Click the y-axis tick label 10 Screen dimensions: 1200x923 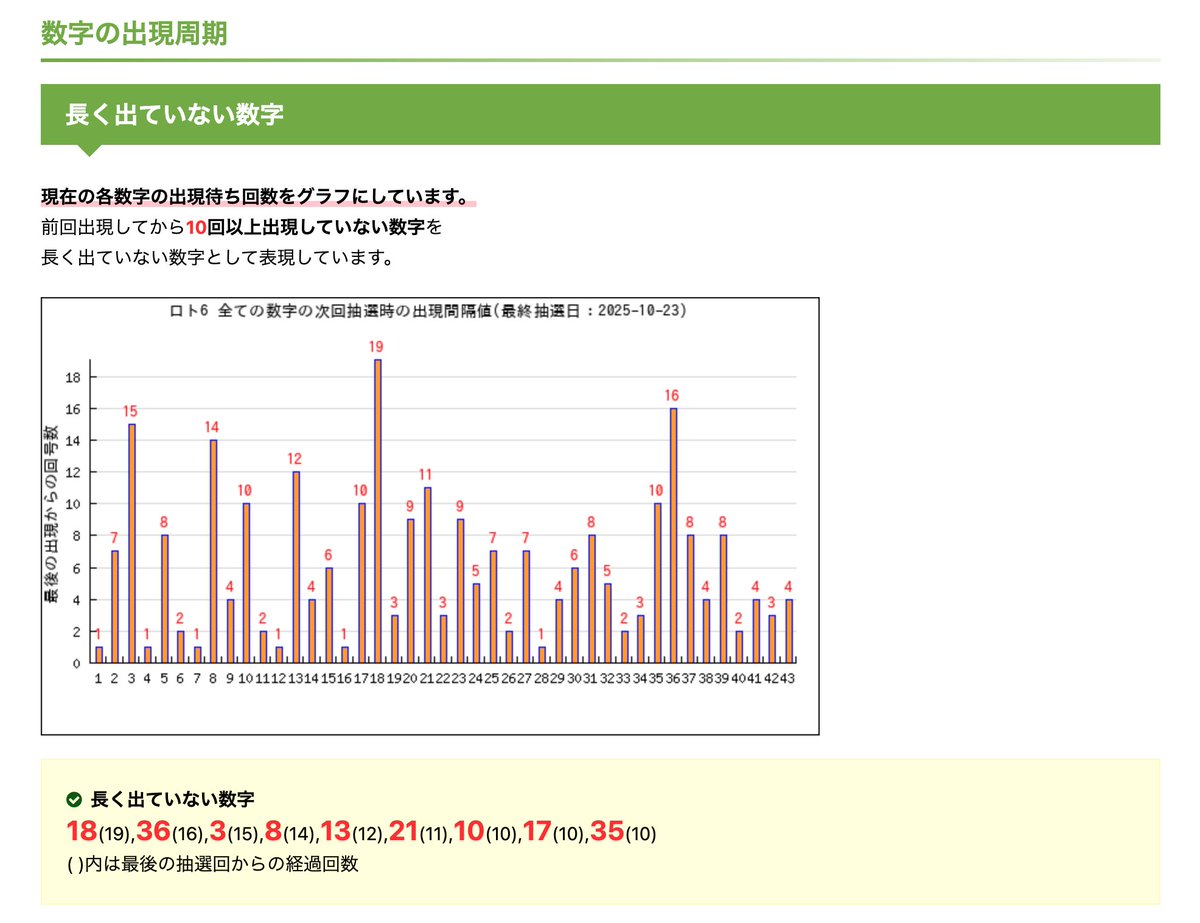click(x=72, y=504)
